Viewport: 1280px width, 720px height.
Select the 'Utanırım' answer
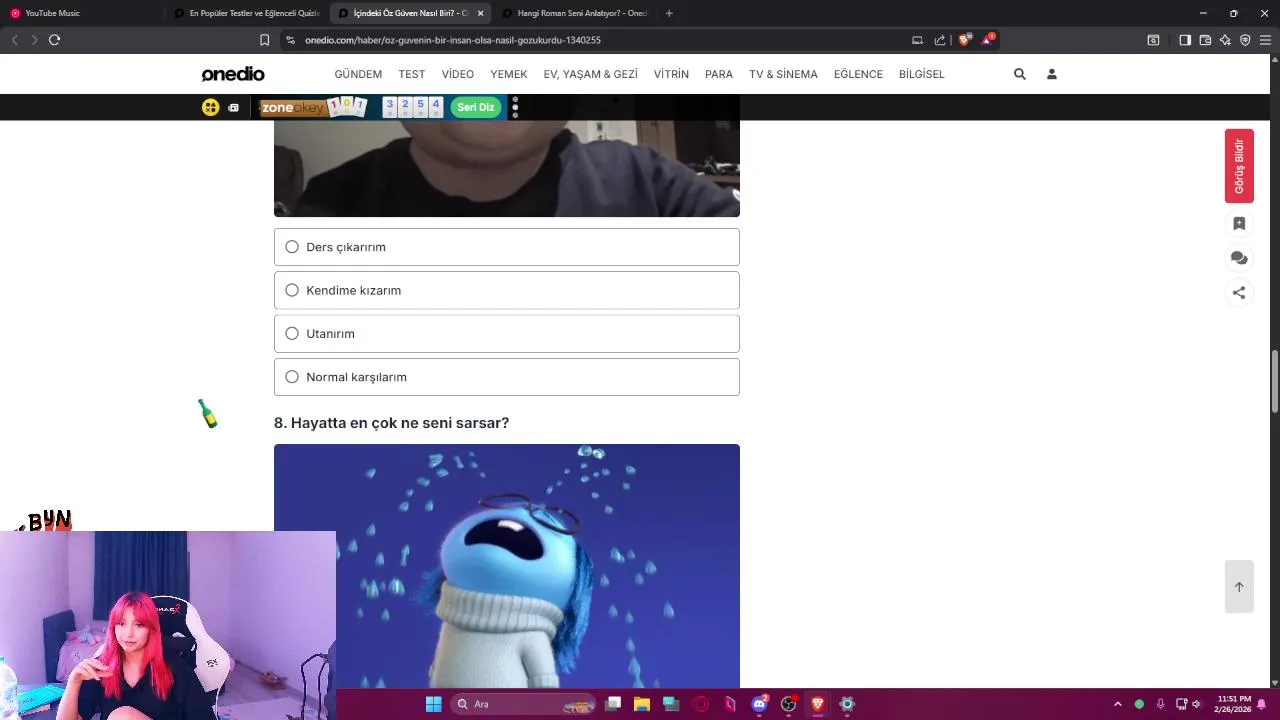[x=507, y=334]
